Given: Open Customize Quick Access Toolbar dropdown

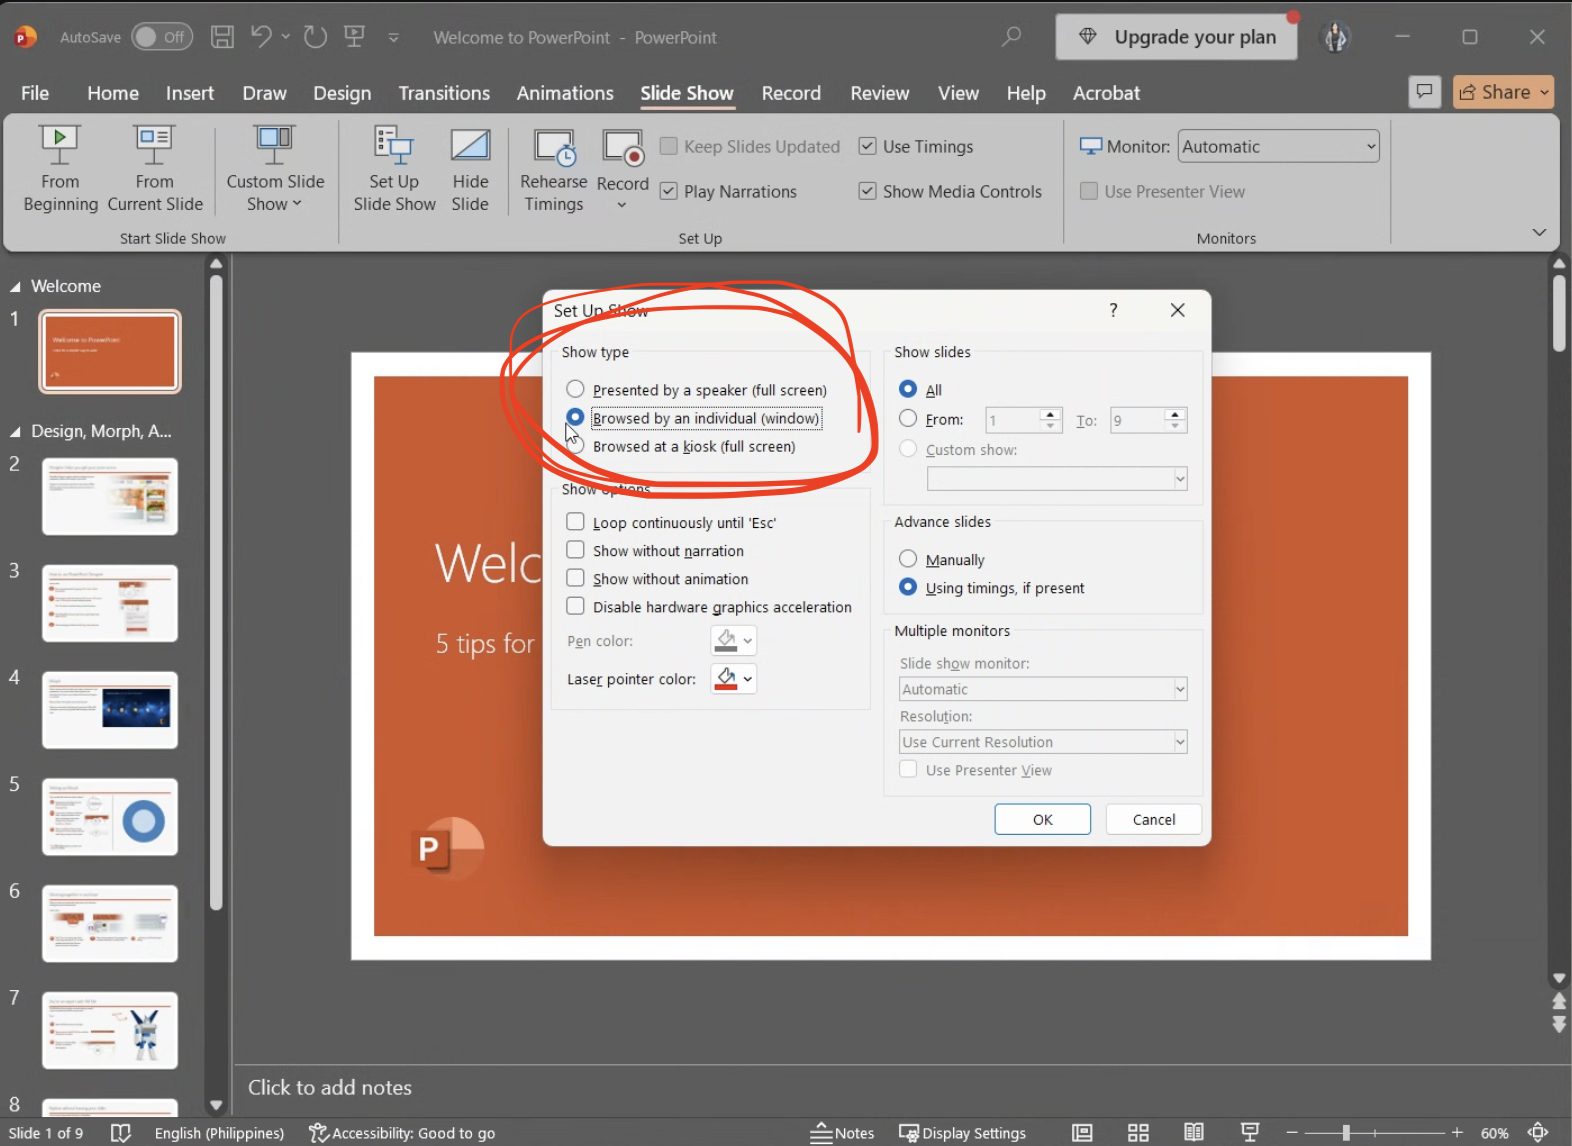Looking at the screenshot, I should tap(394, 38).
